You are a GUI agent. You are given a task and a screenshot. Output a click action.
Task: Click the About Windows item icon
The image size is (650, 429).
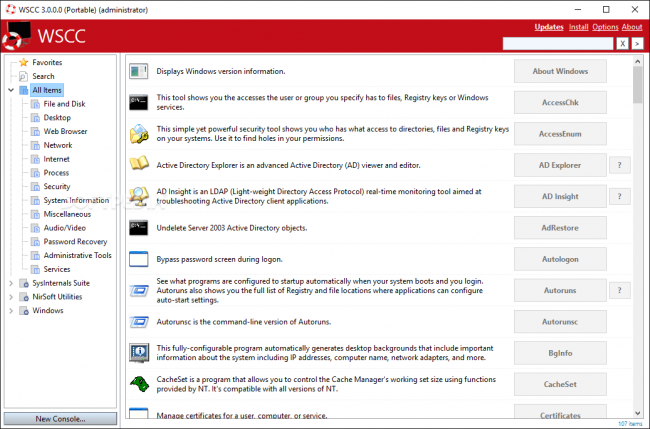138,71
